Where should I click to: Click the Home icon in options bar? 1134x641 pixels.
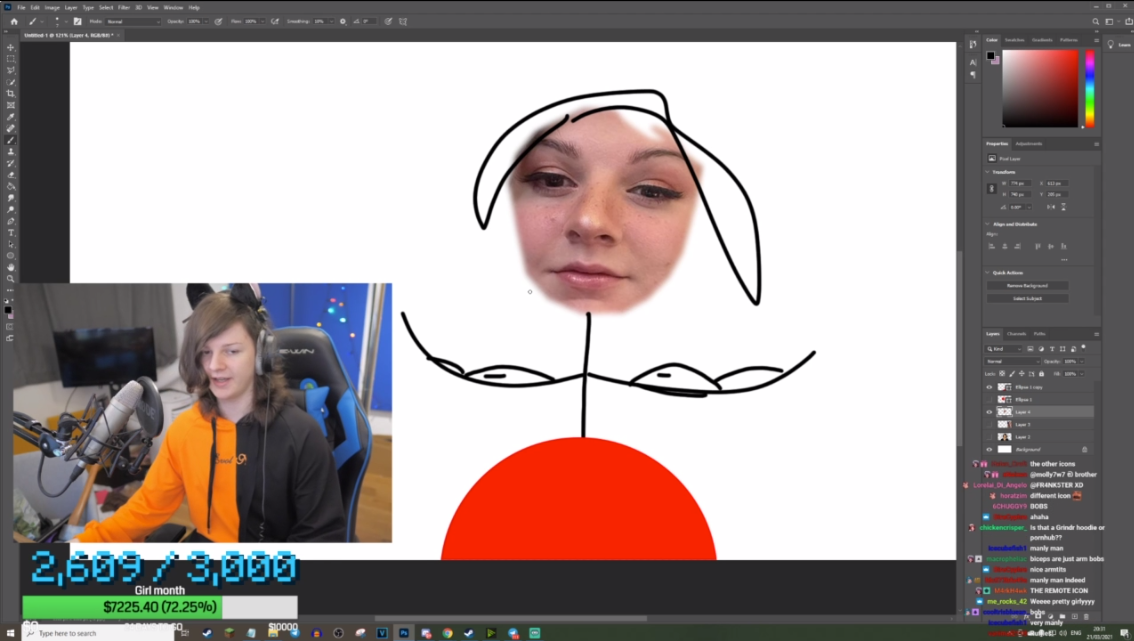tap(14, 22)
